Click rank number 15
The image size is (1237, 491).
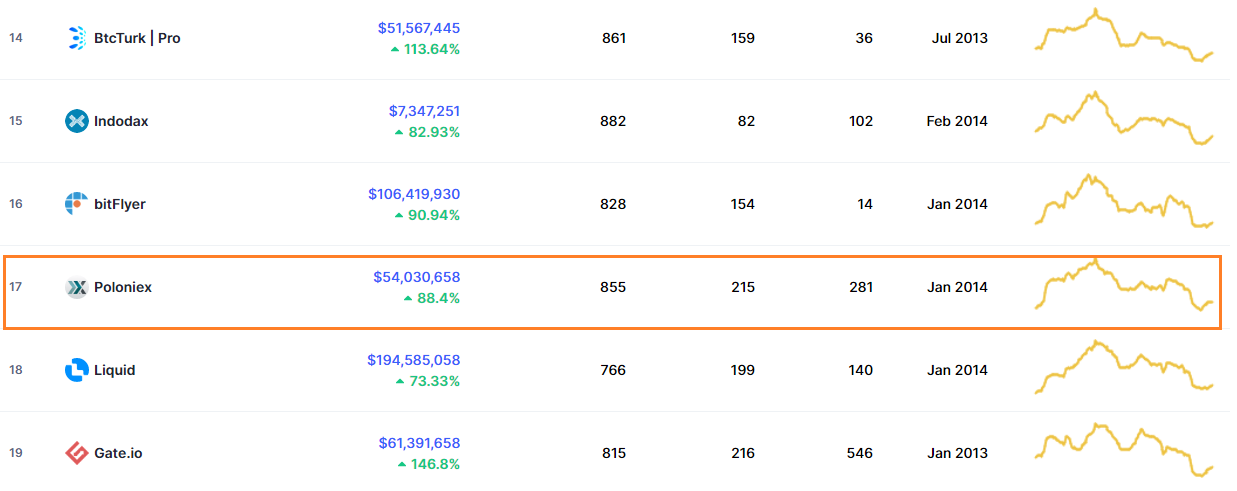pyautogui.click(x=16, y=121)
